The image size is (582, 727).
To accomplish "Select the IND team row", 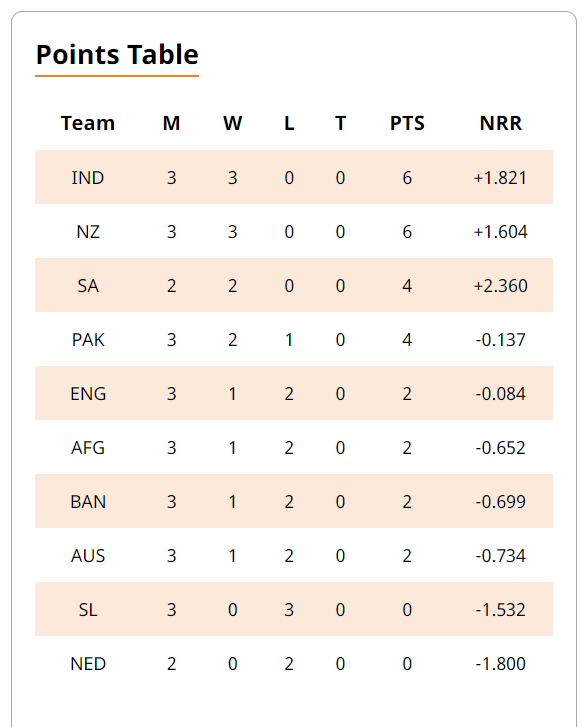I will 294,177.
